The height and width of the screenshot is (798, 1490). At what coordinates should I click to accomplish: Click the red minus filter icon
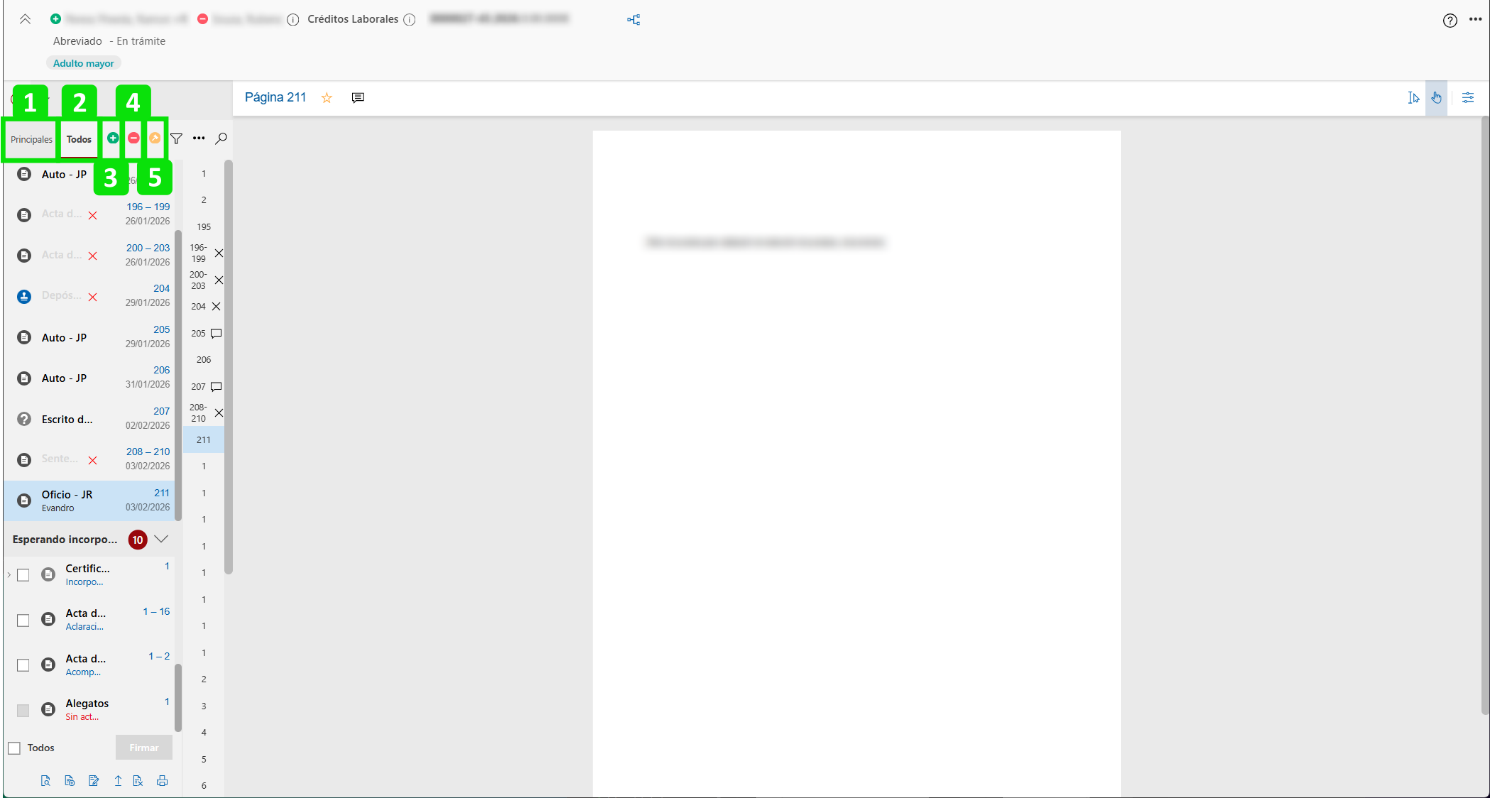133,139
